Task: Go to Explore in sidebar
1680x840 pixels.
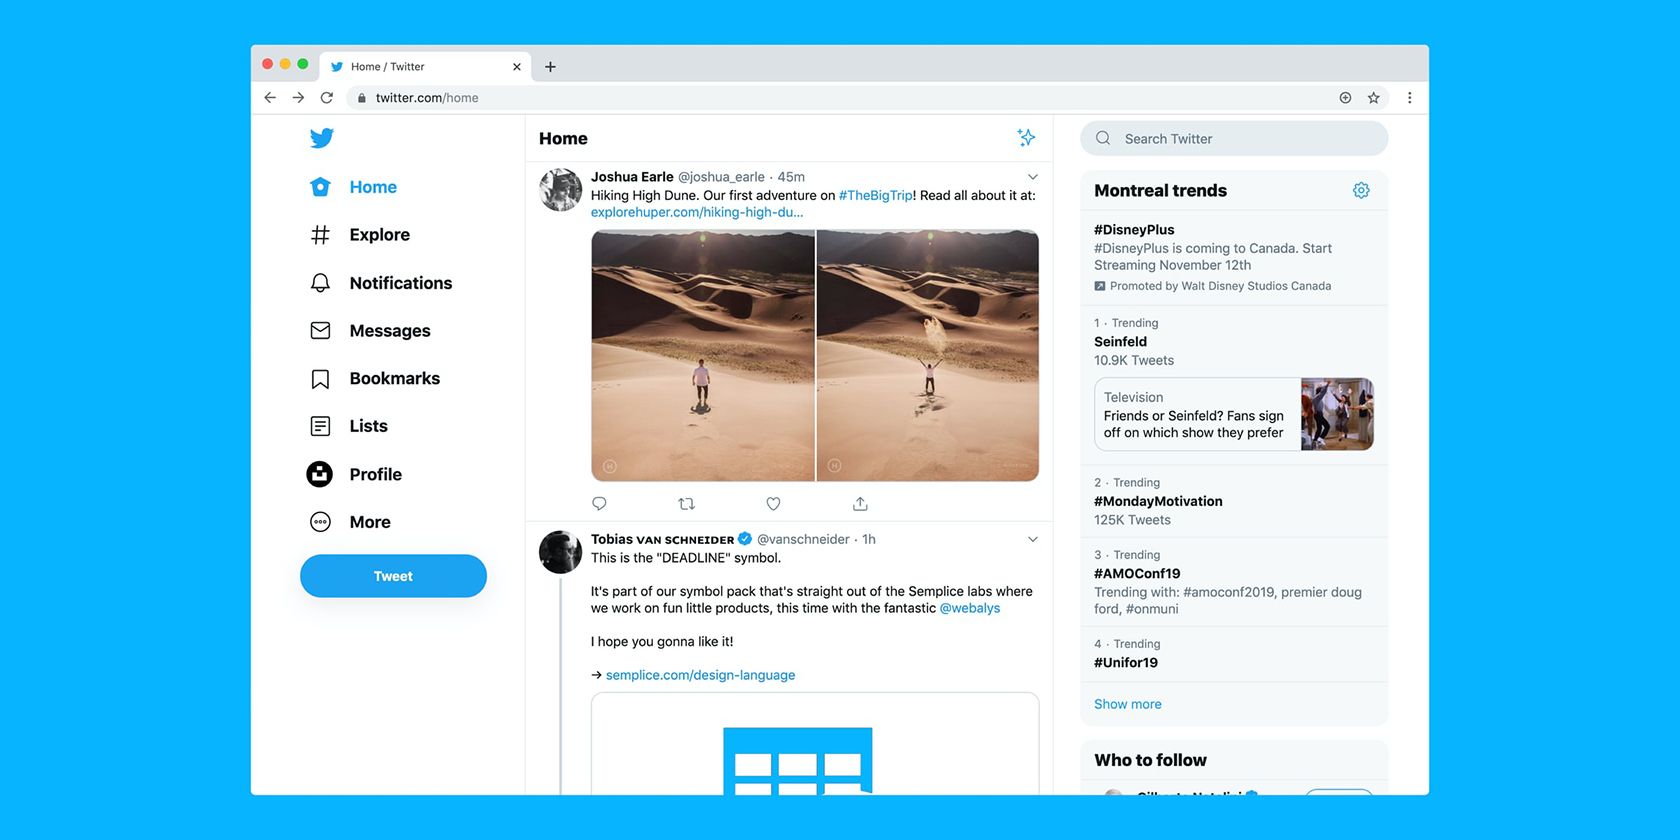Action: (x=379, y=235)
